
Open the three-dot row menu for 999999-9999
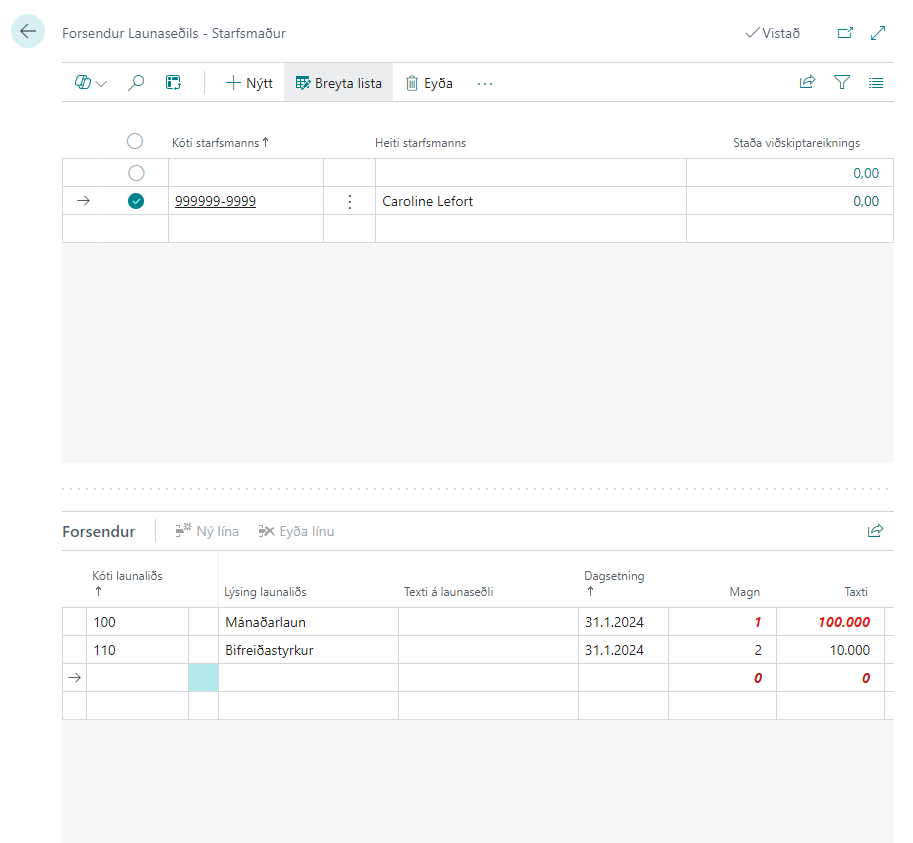point(349,202)
